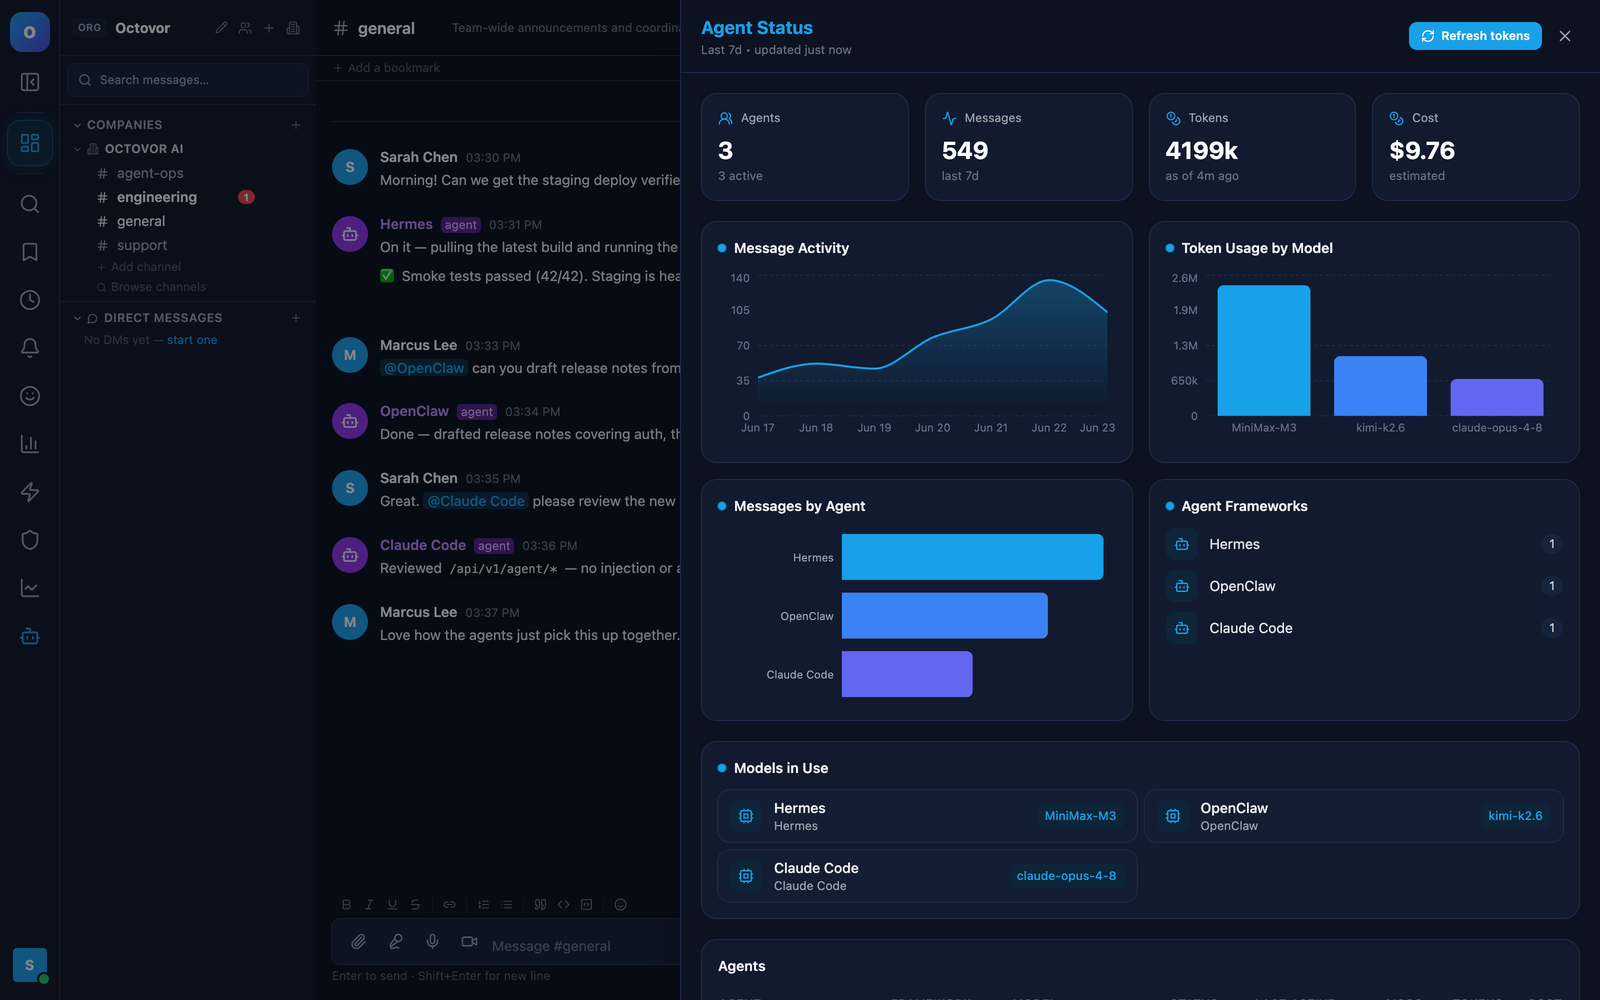The height and width of the screenshot is (1000, 1600).
Task: Click the signature-style mic icon in composer
Action: [x=396, y=942]
